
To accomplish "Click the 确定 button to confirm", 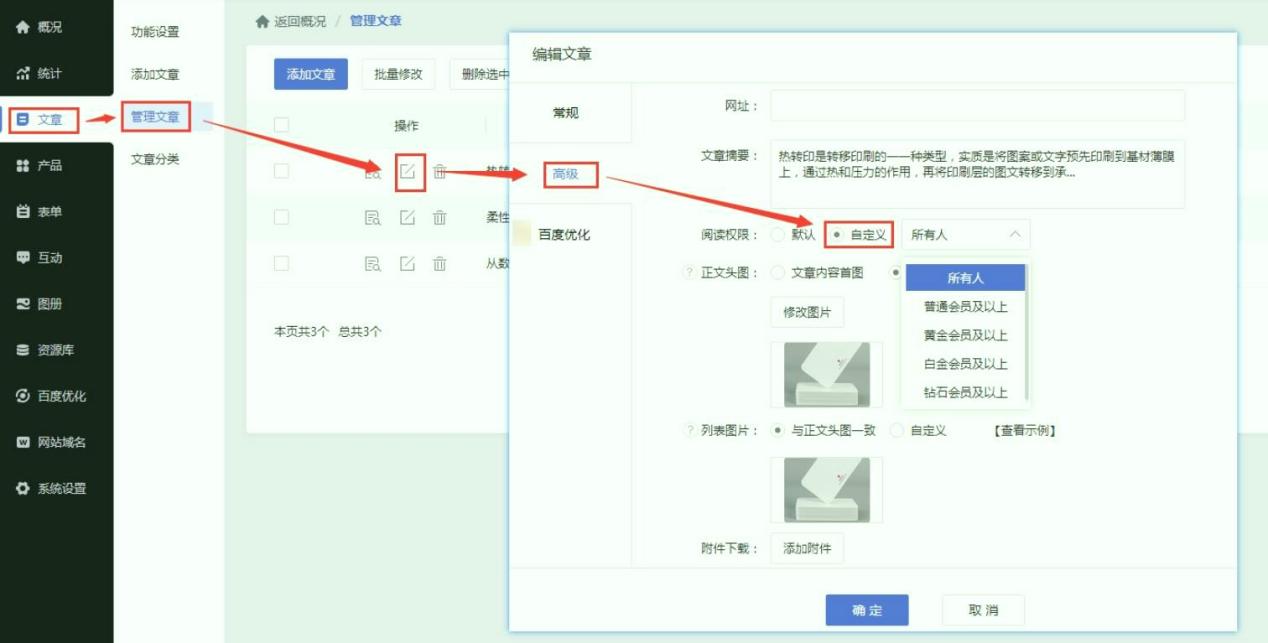I will (867, 609).
